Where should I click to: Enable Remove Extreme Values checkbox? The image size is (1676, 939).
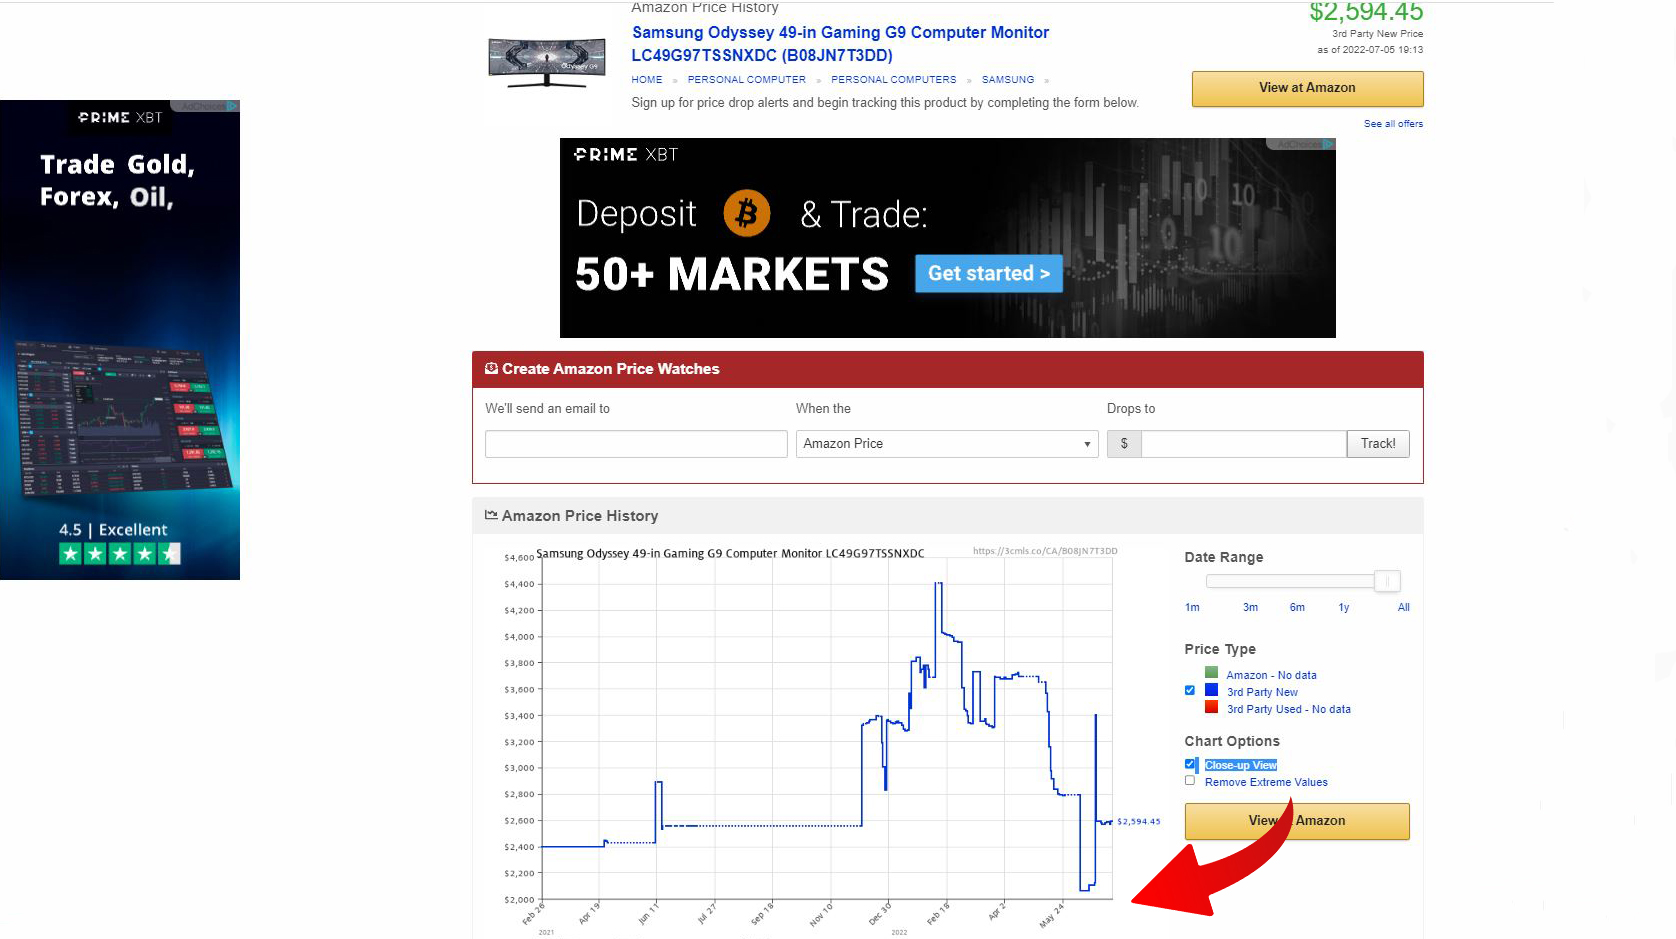1190,781
